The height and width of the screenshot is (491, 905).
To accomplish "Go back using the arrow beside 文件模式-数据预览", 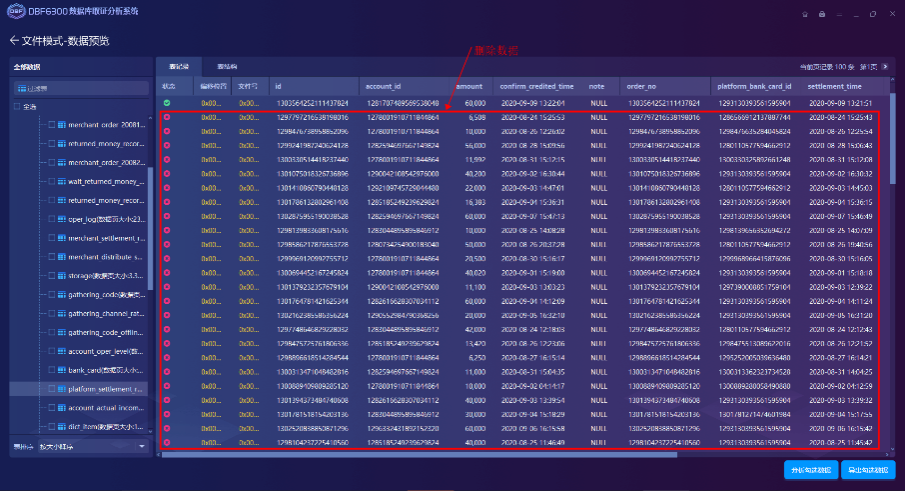I will pyautogui.click(x=14, y=40).
